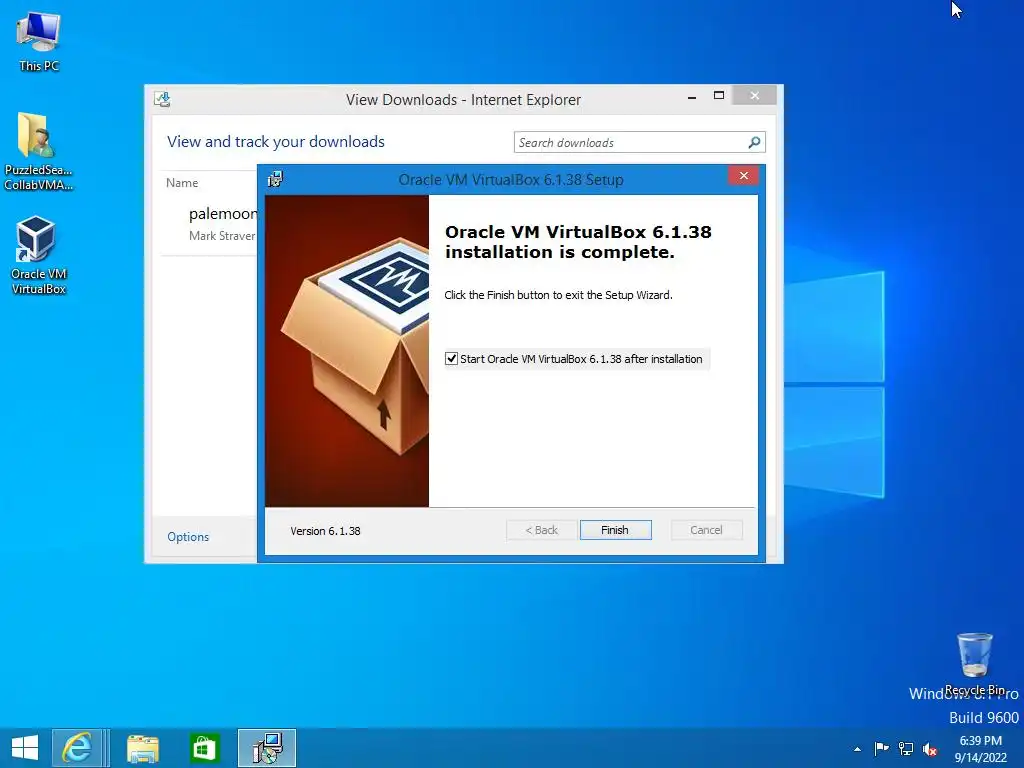Click Internet Explorer taskbar icon
This screenshot has width=1024, height=768.
(76, 748)
